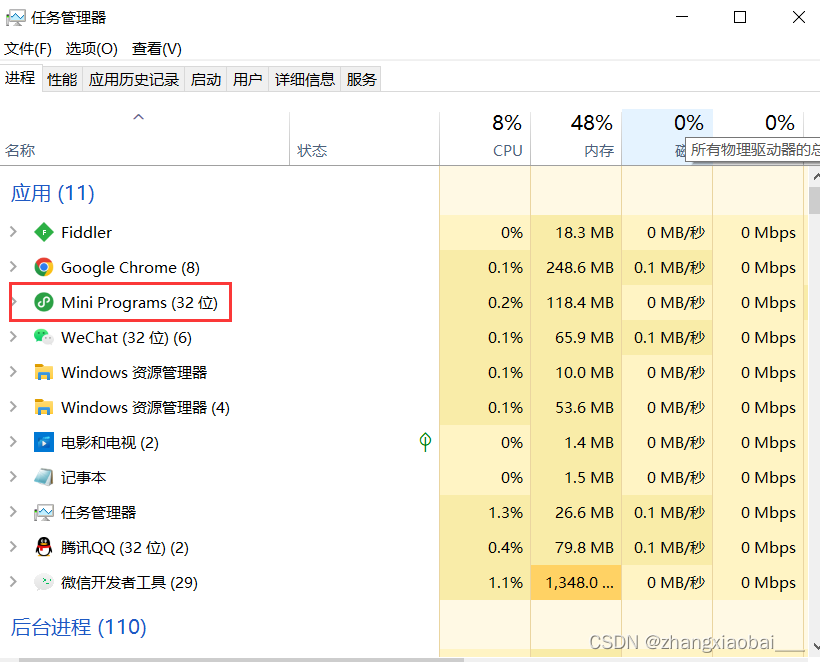Open the 查看(V) menu
The image size is (820, 662).
click(156, 49)
